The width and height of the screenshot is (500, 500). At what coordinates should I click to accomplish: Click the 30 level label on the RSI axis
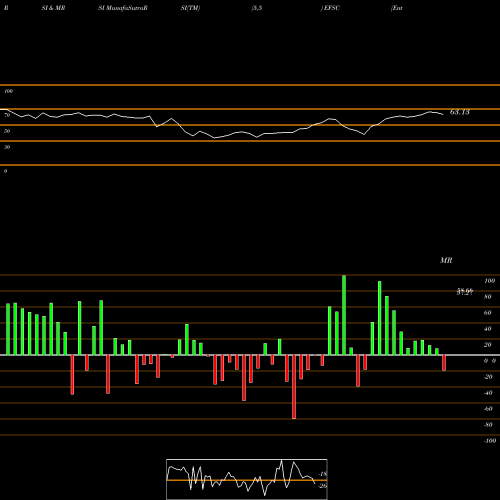pyautogui.click(x=7, y=147)
